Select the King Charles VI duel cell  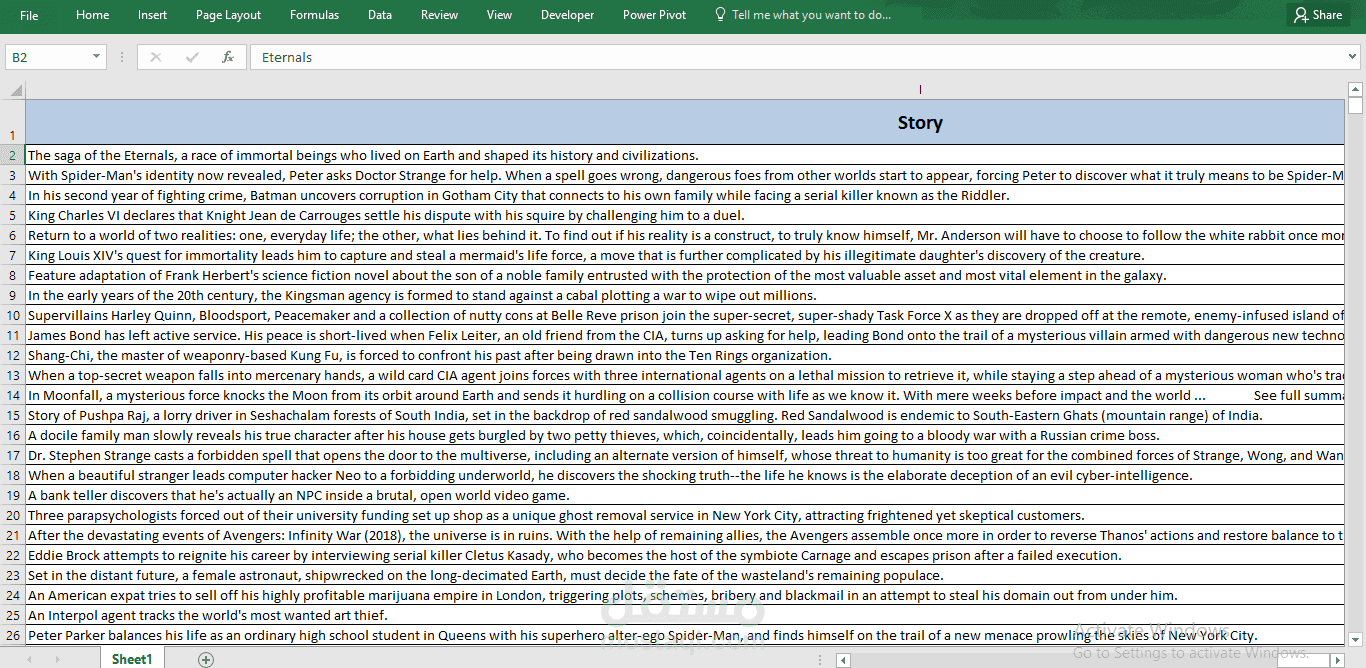coord(684,215)
